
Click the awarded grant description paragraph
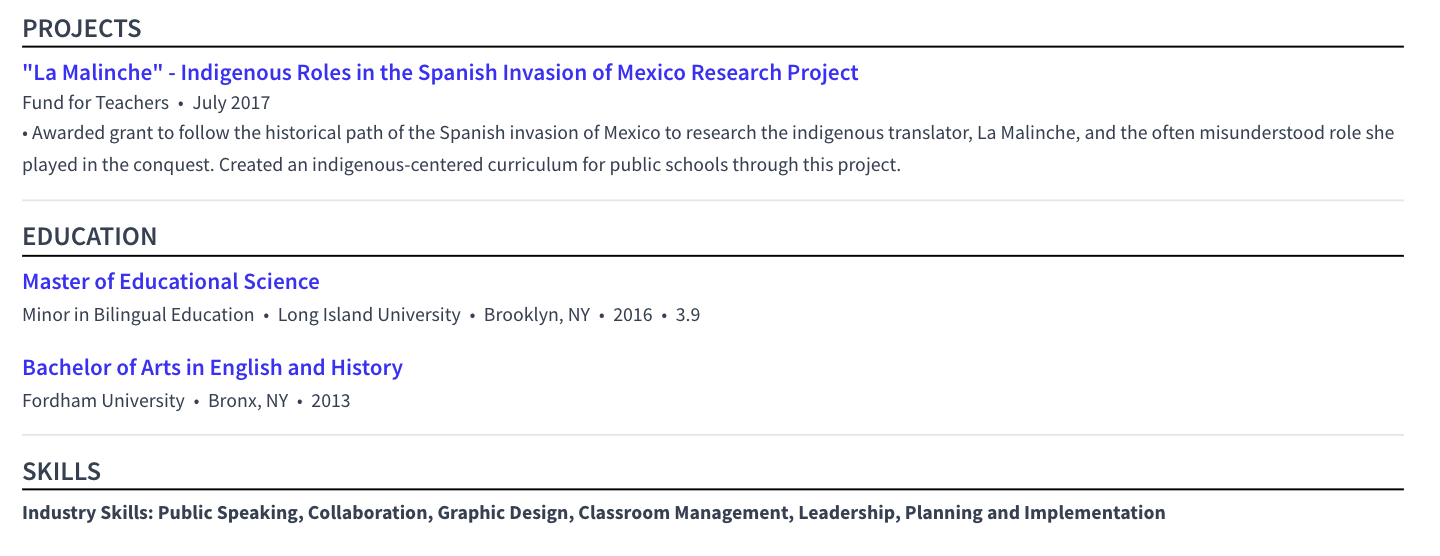(x=700, y=149)
